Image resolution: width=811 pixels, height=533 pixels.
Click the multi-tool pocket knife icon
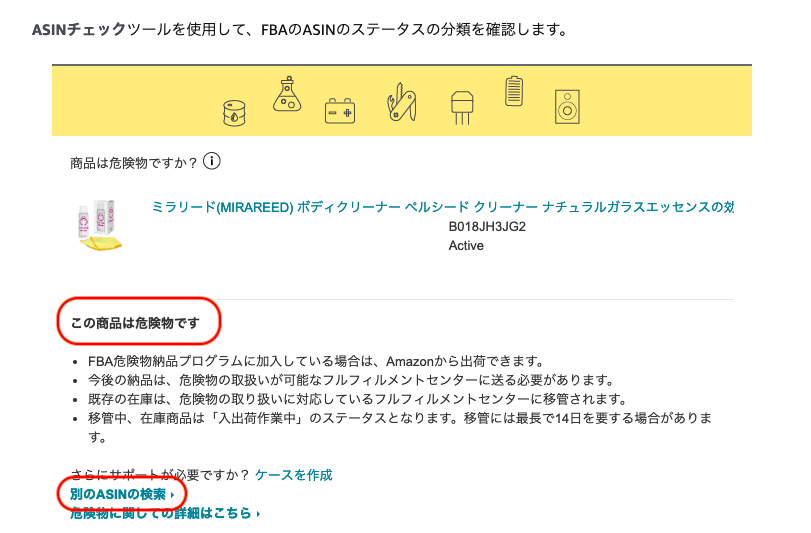pyautogui.click(x=401, y=101)
